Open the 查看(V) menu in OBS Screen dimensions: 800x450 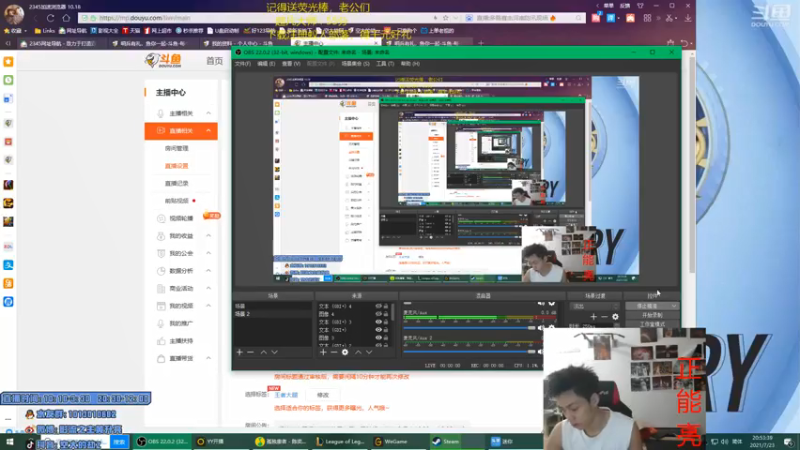[x=291, y=64]
